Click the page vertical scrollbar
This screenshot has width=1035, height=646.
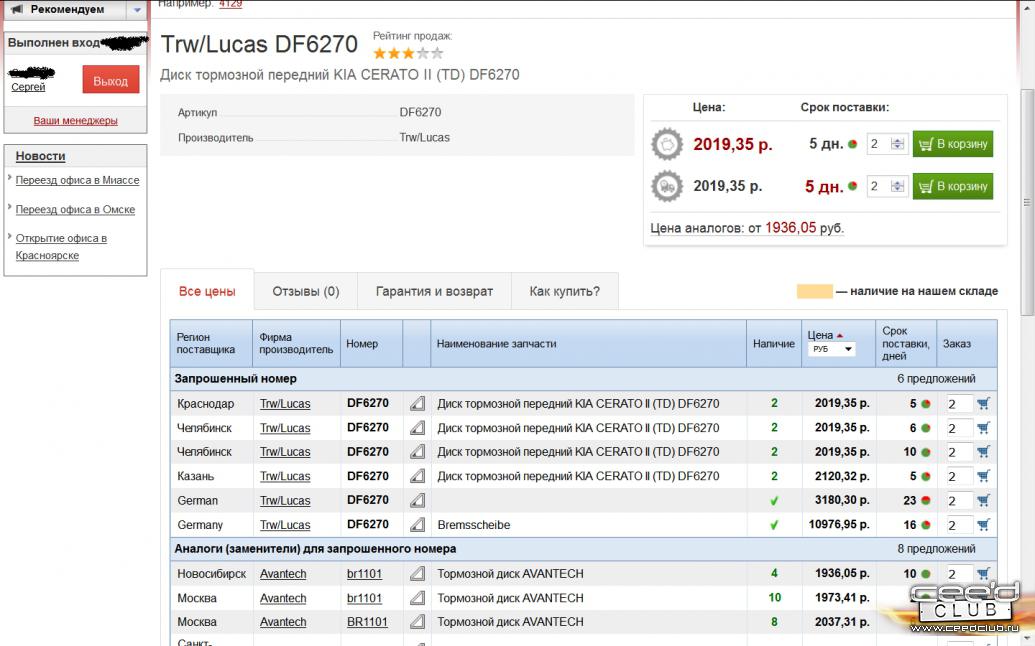pos(1027,203)
